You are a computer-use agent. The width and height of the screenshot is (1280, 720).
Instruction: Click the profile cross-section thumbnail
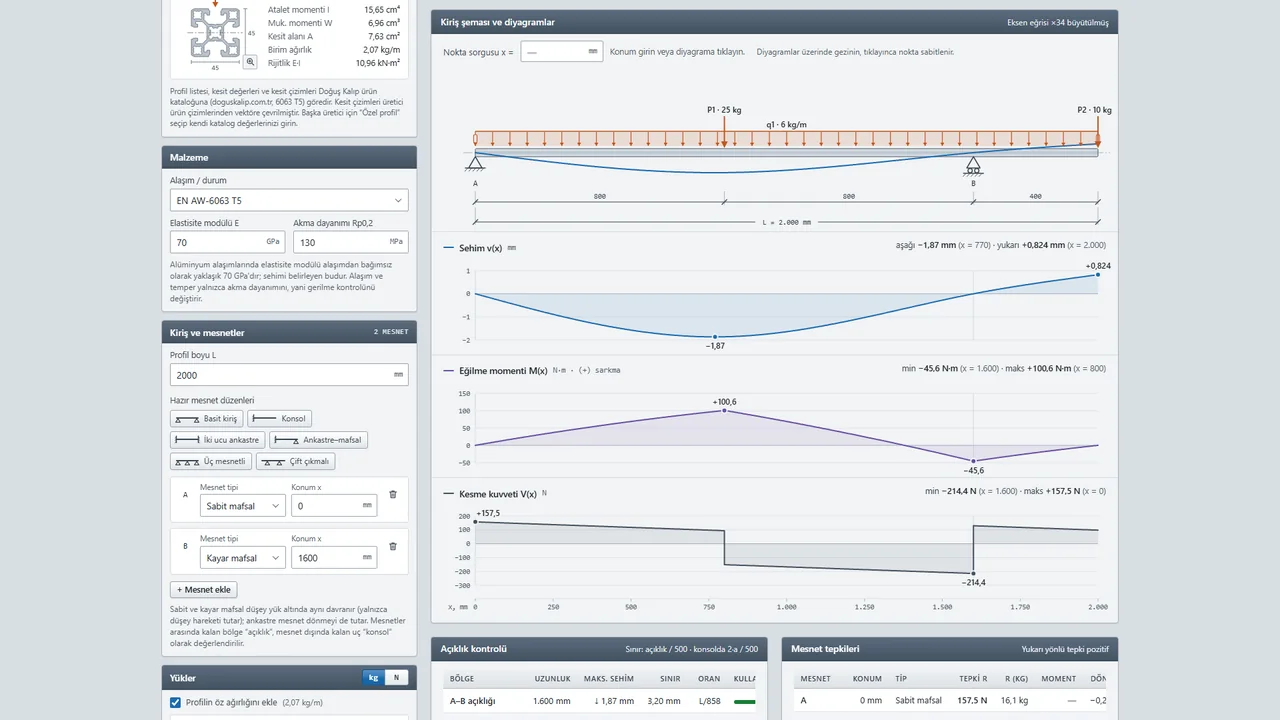click(215, 32)
